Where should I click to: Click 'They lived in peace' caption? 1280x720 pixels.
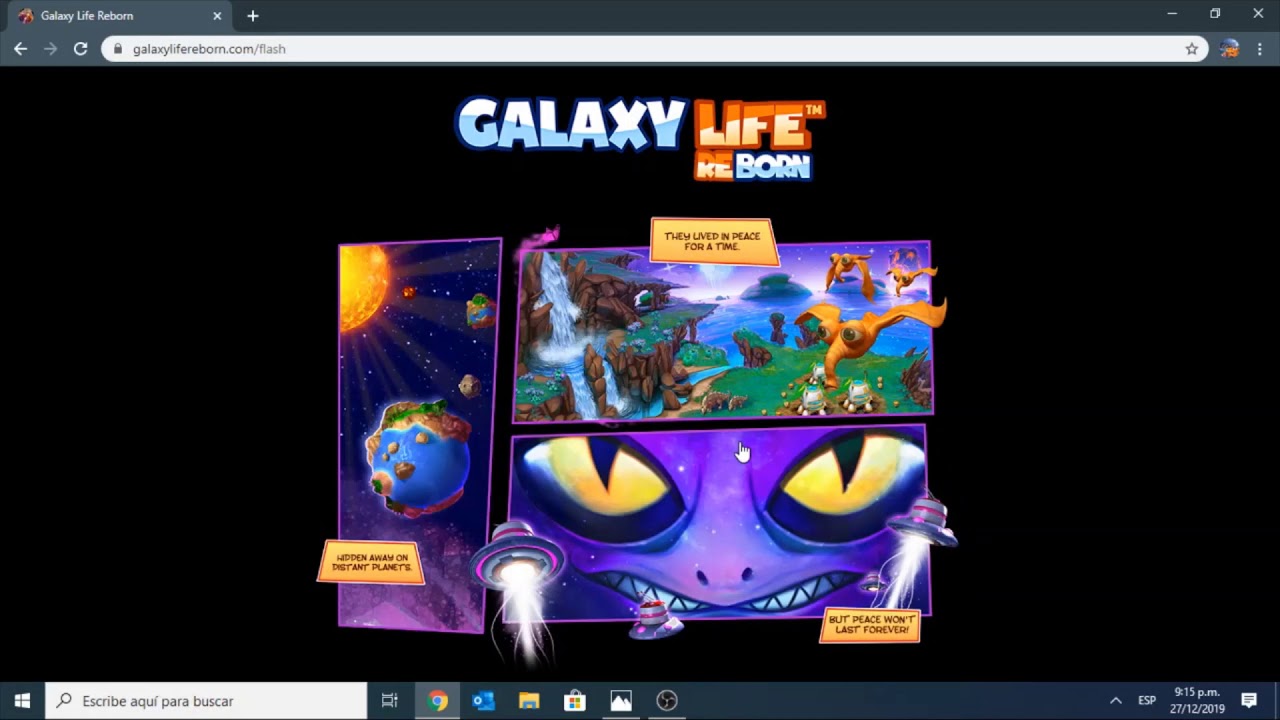[x=713, y=241]
